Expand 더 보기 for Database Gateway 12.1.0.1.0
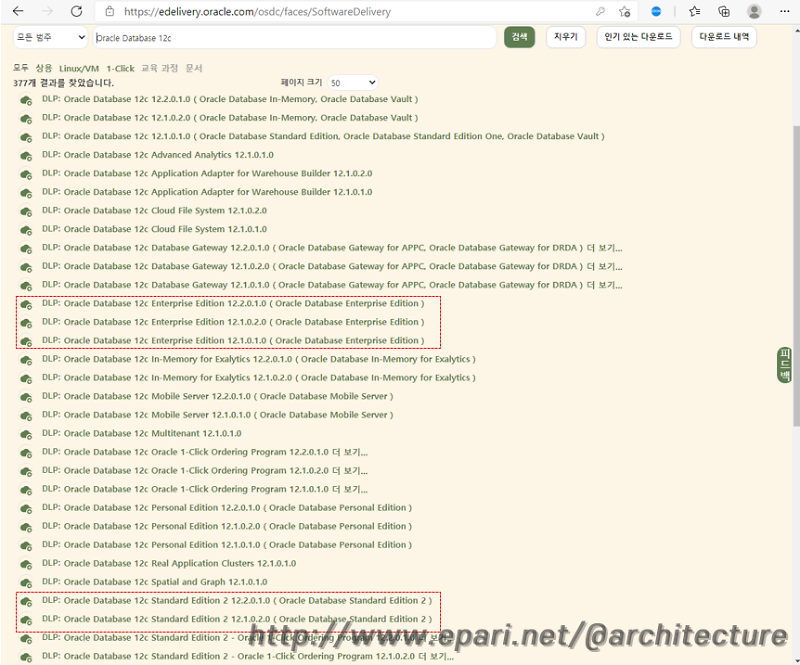 604,285
